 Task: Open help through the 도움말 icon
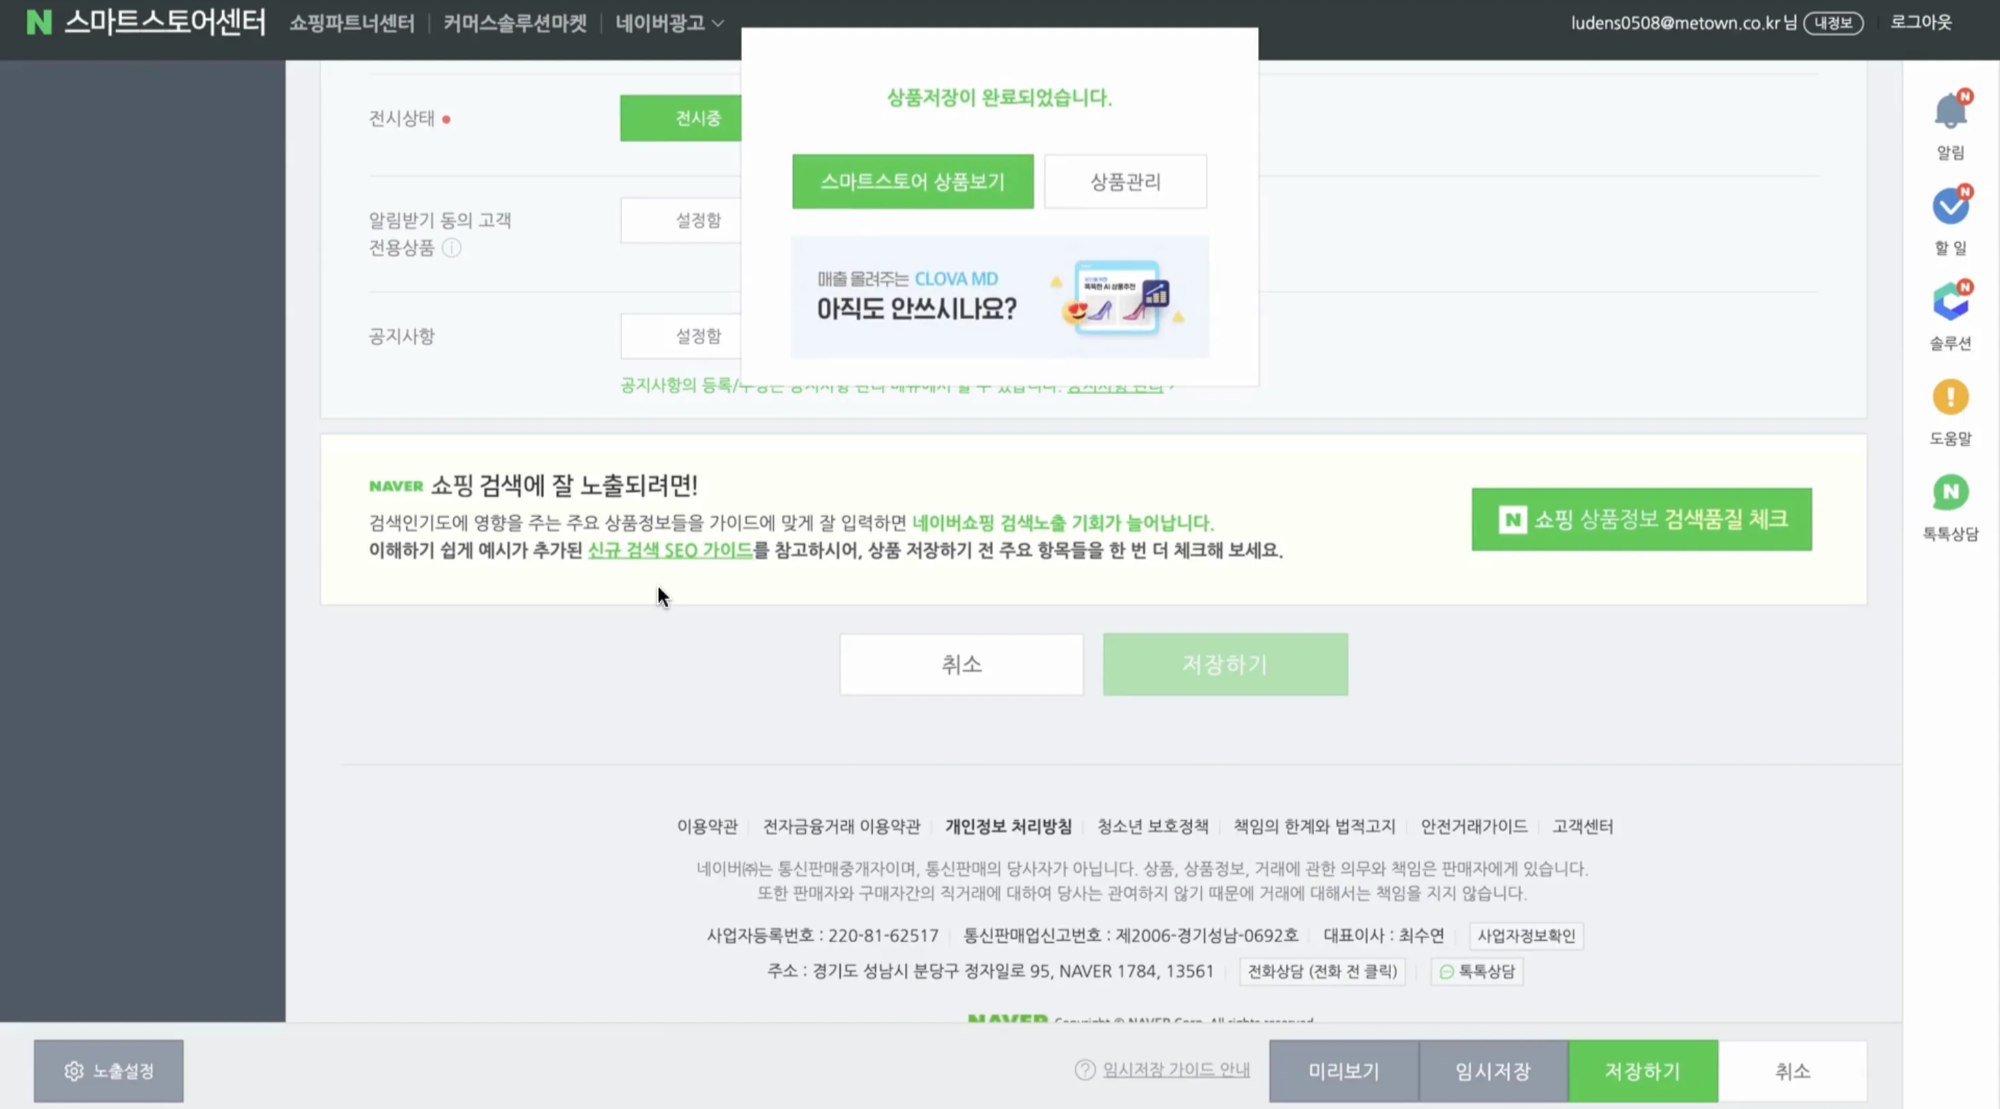pyautogui.click(x=1949, y=398)
